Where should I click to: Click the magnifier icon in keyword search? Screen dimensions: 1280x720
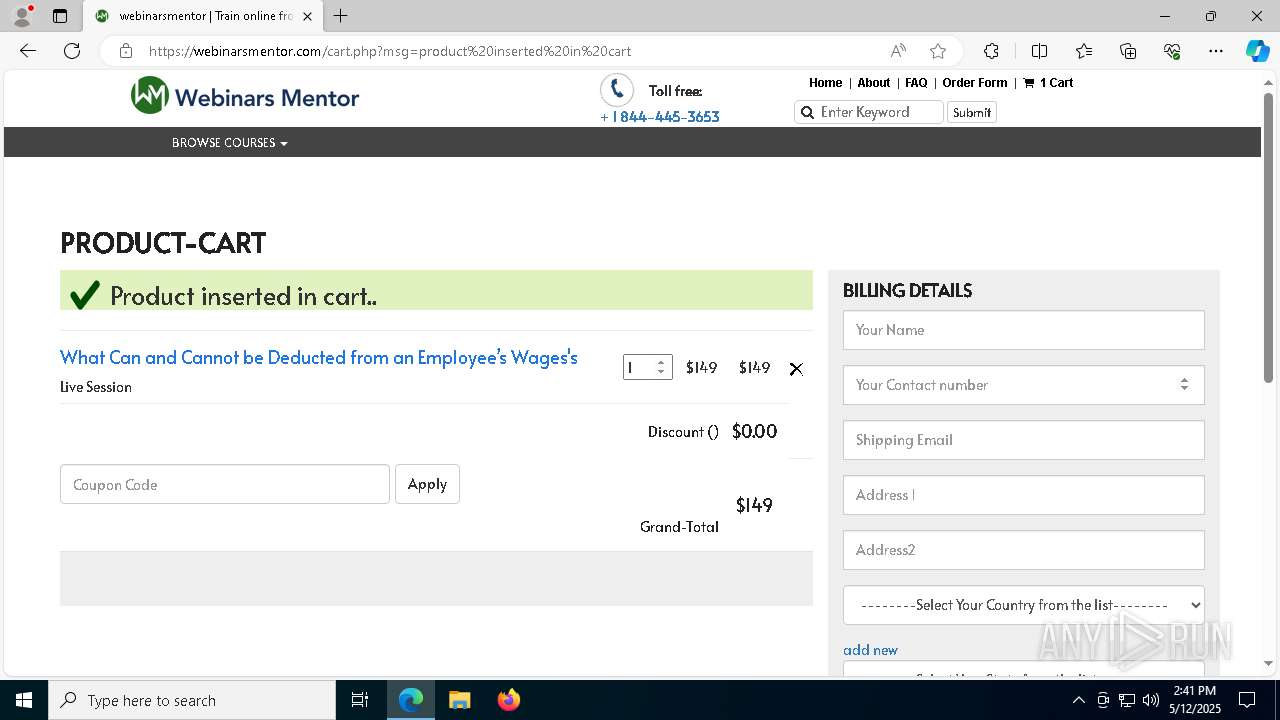click(x=807, y=112)
